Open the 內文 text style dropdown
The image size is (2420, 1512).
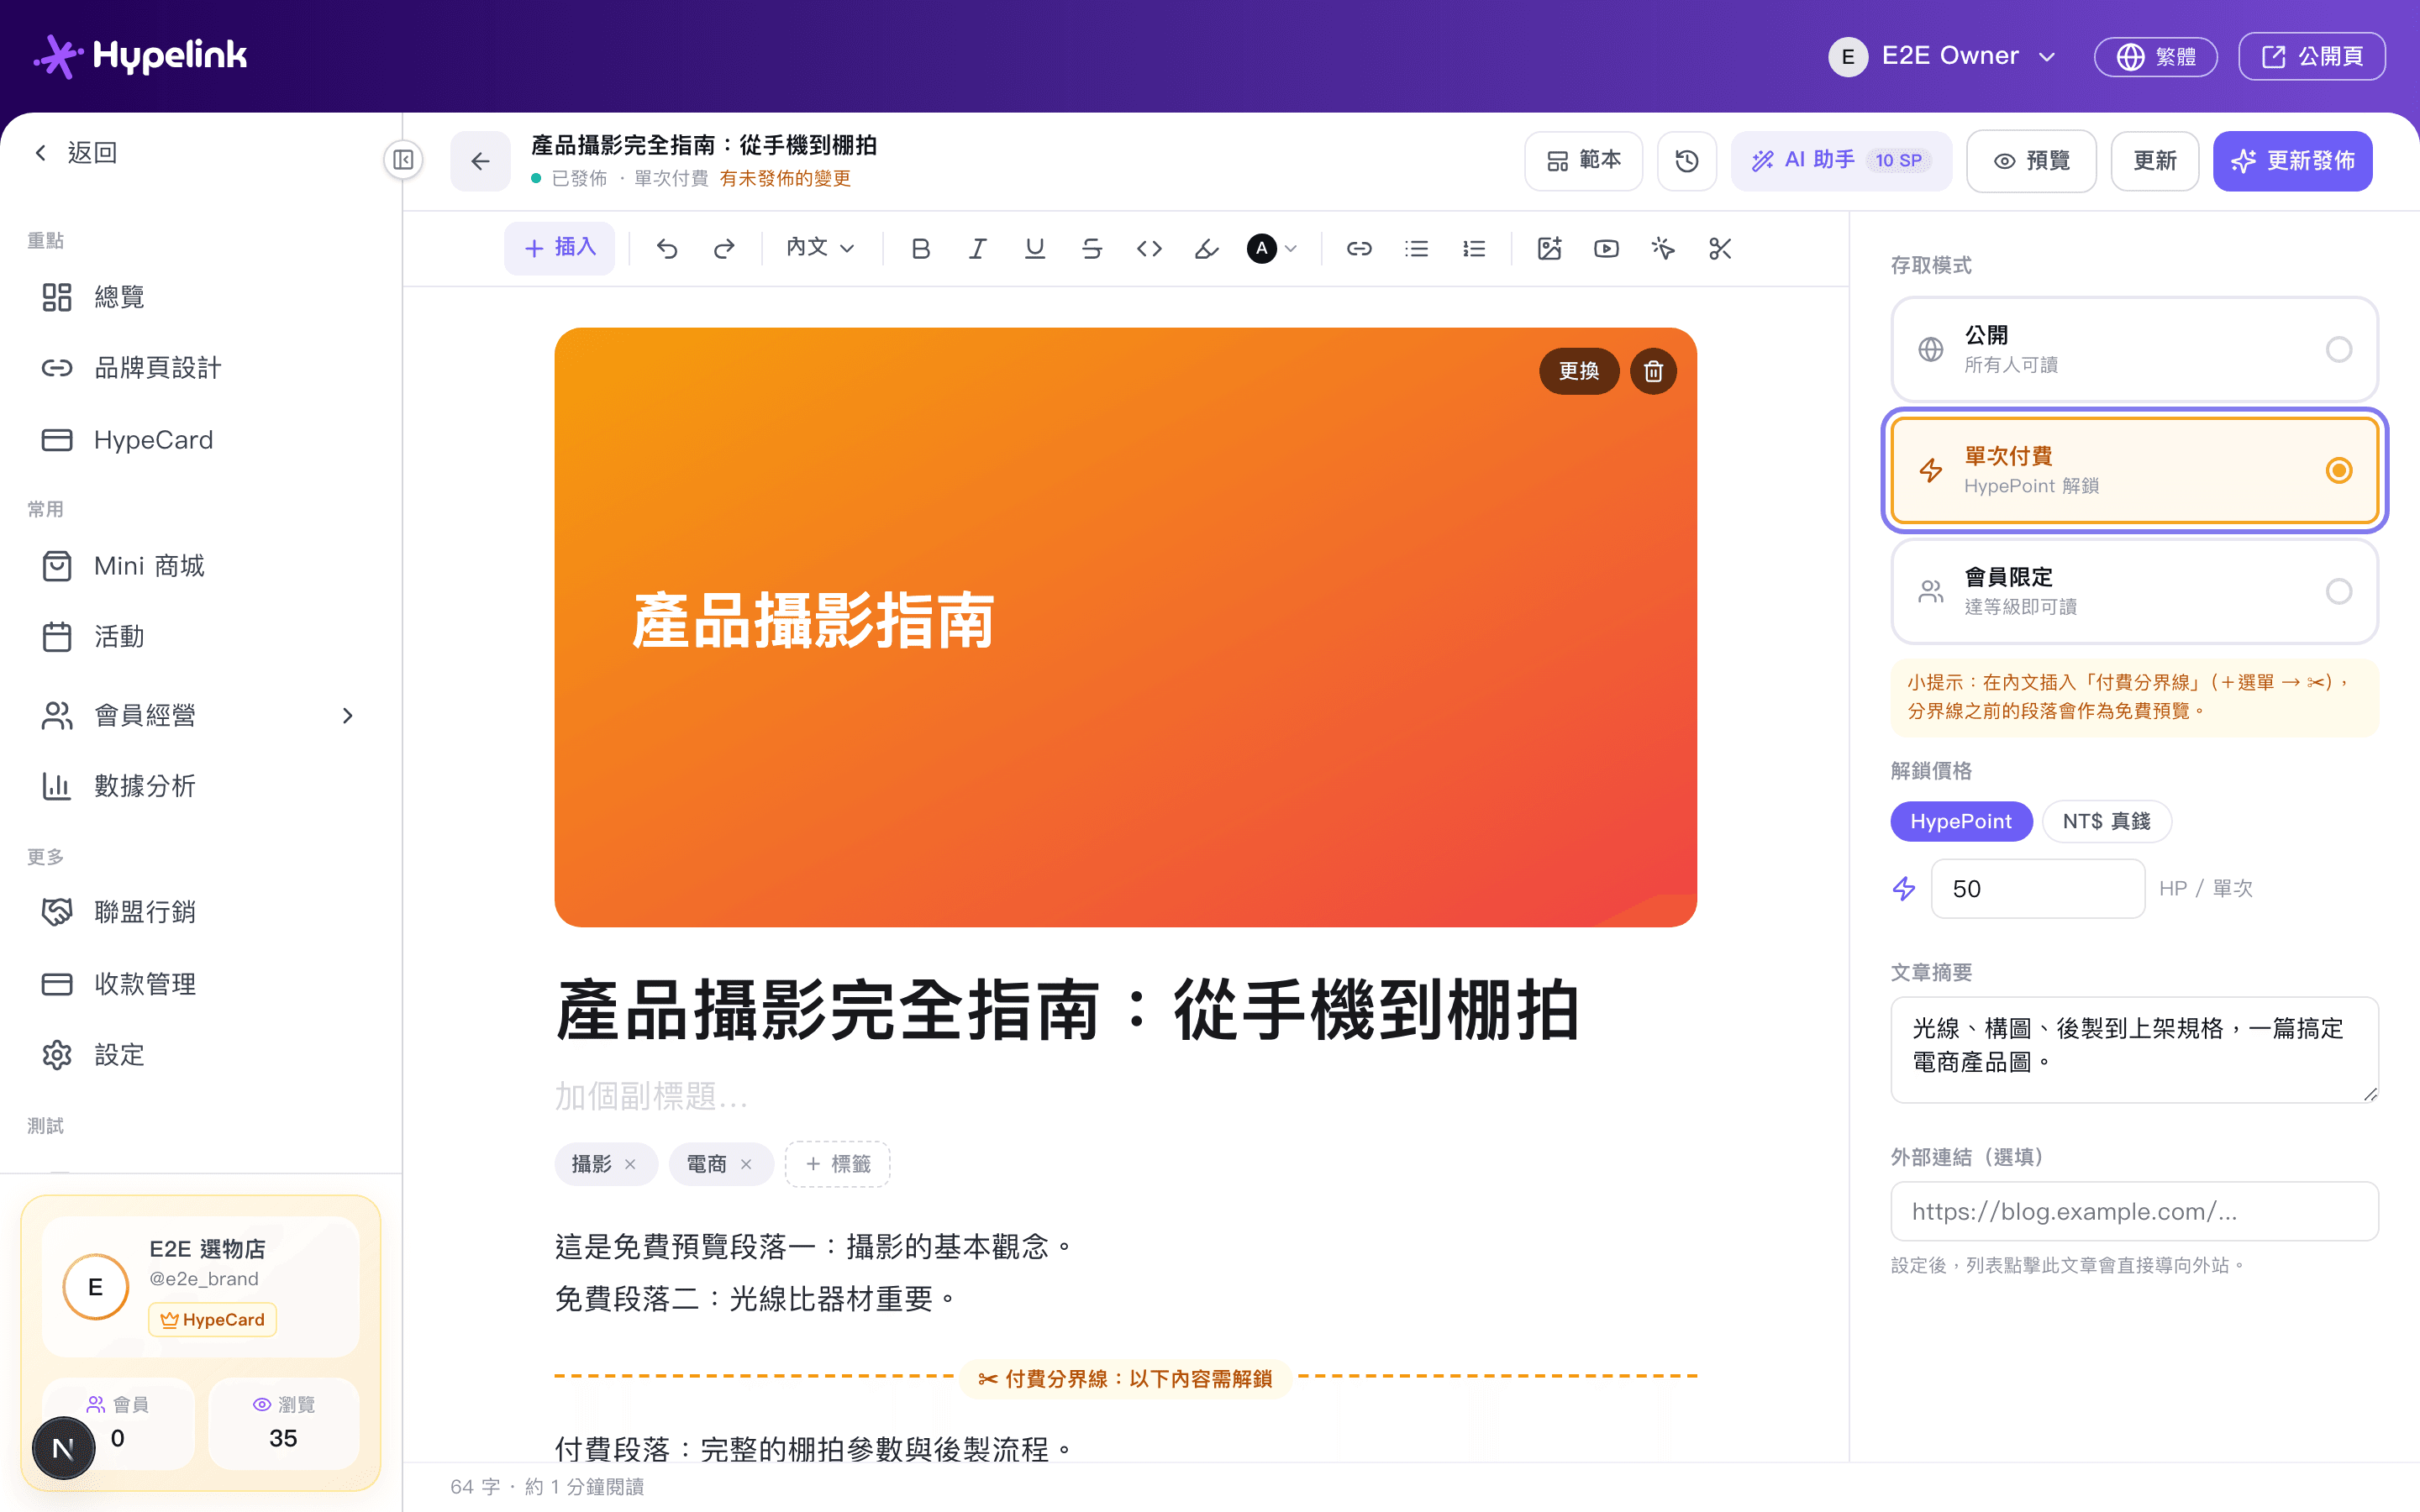coord(820,248)
